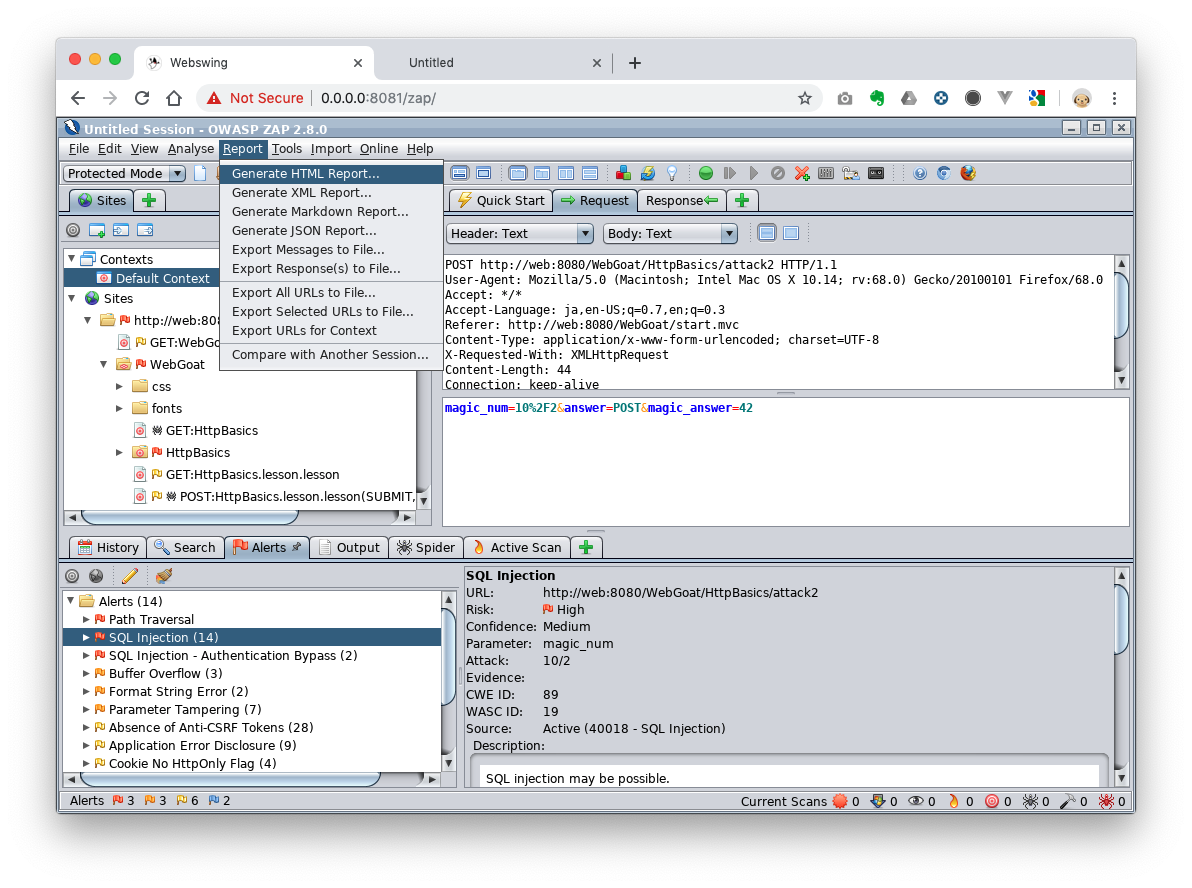Click the New Context icon with green plus
This screenshot has height=888, width=1192.
click(97, 230)
